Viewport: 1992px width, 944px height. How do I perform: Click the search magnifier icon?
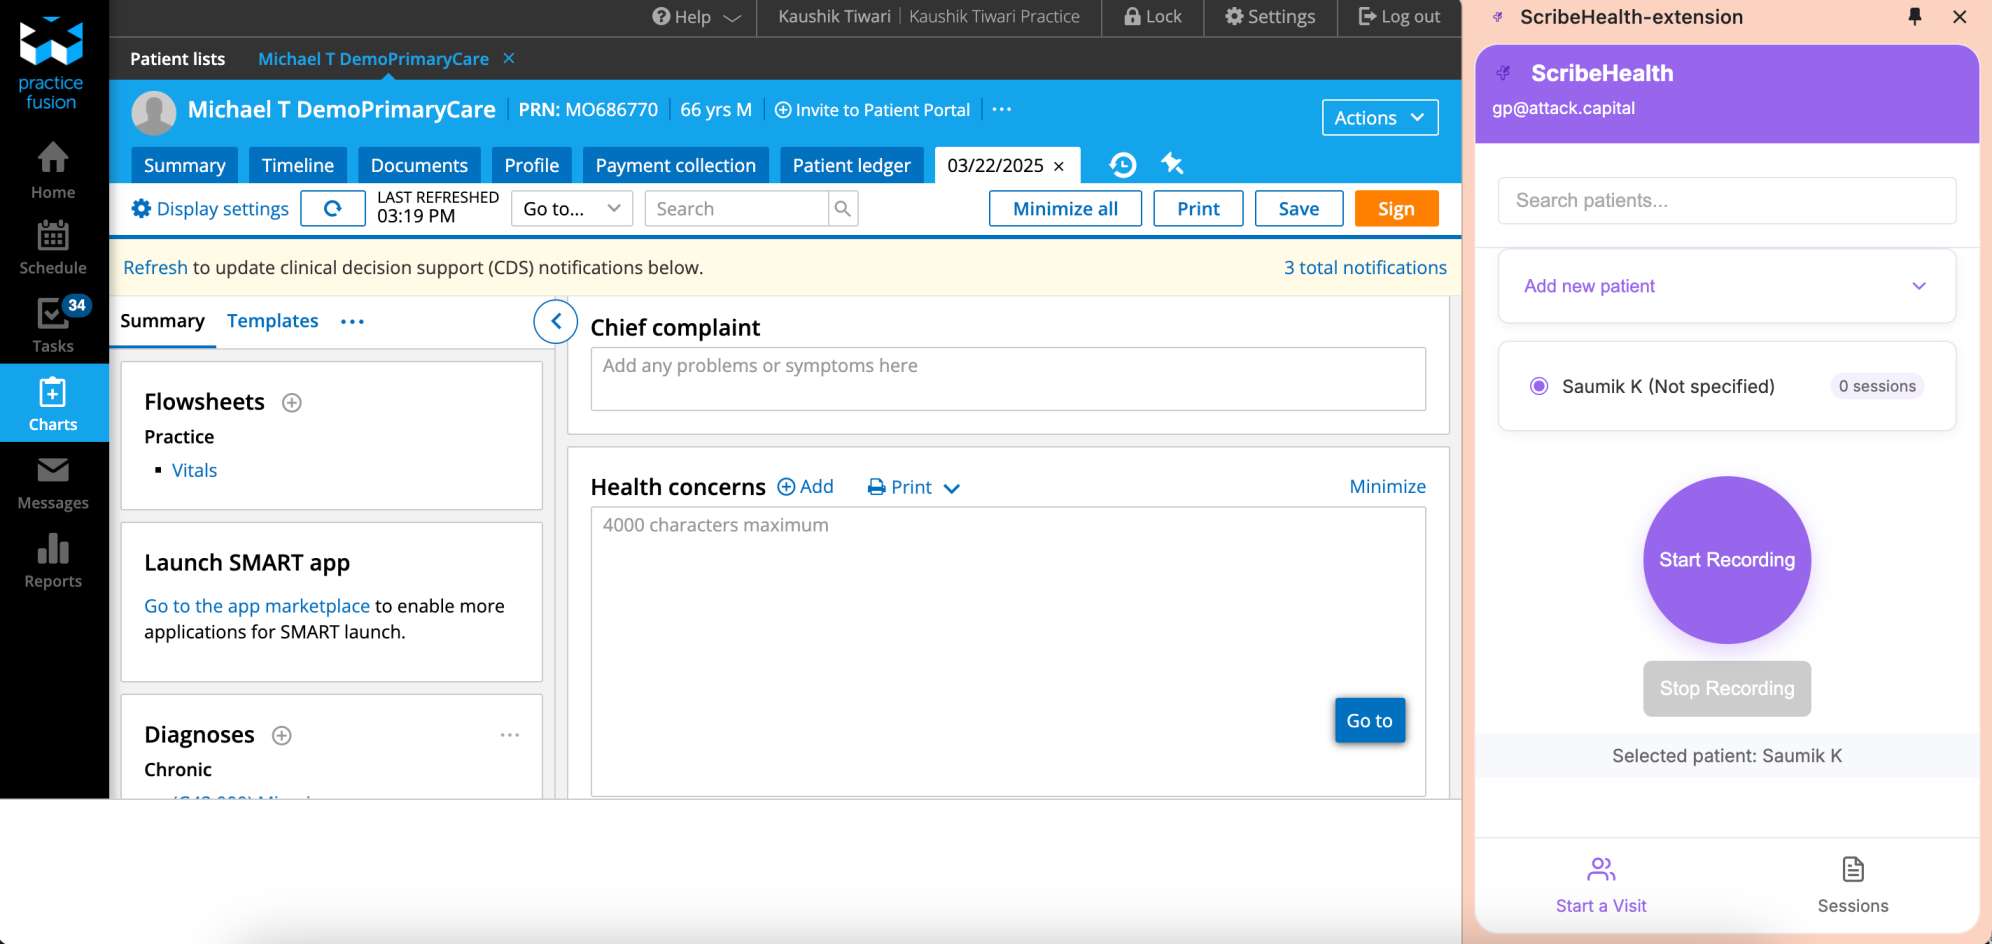click(843, 208)
